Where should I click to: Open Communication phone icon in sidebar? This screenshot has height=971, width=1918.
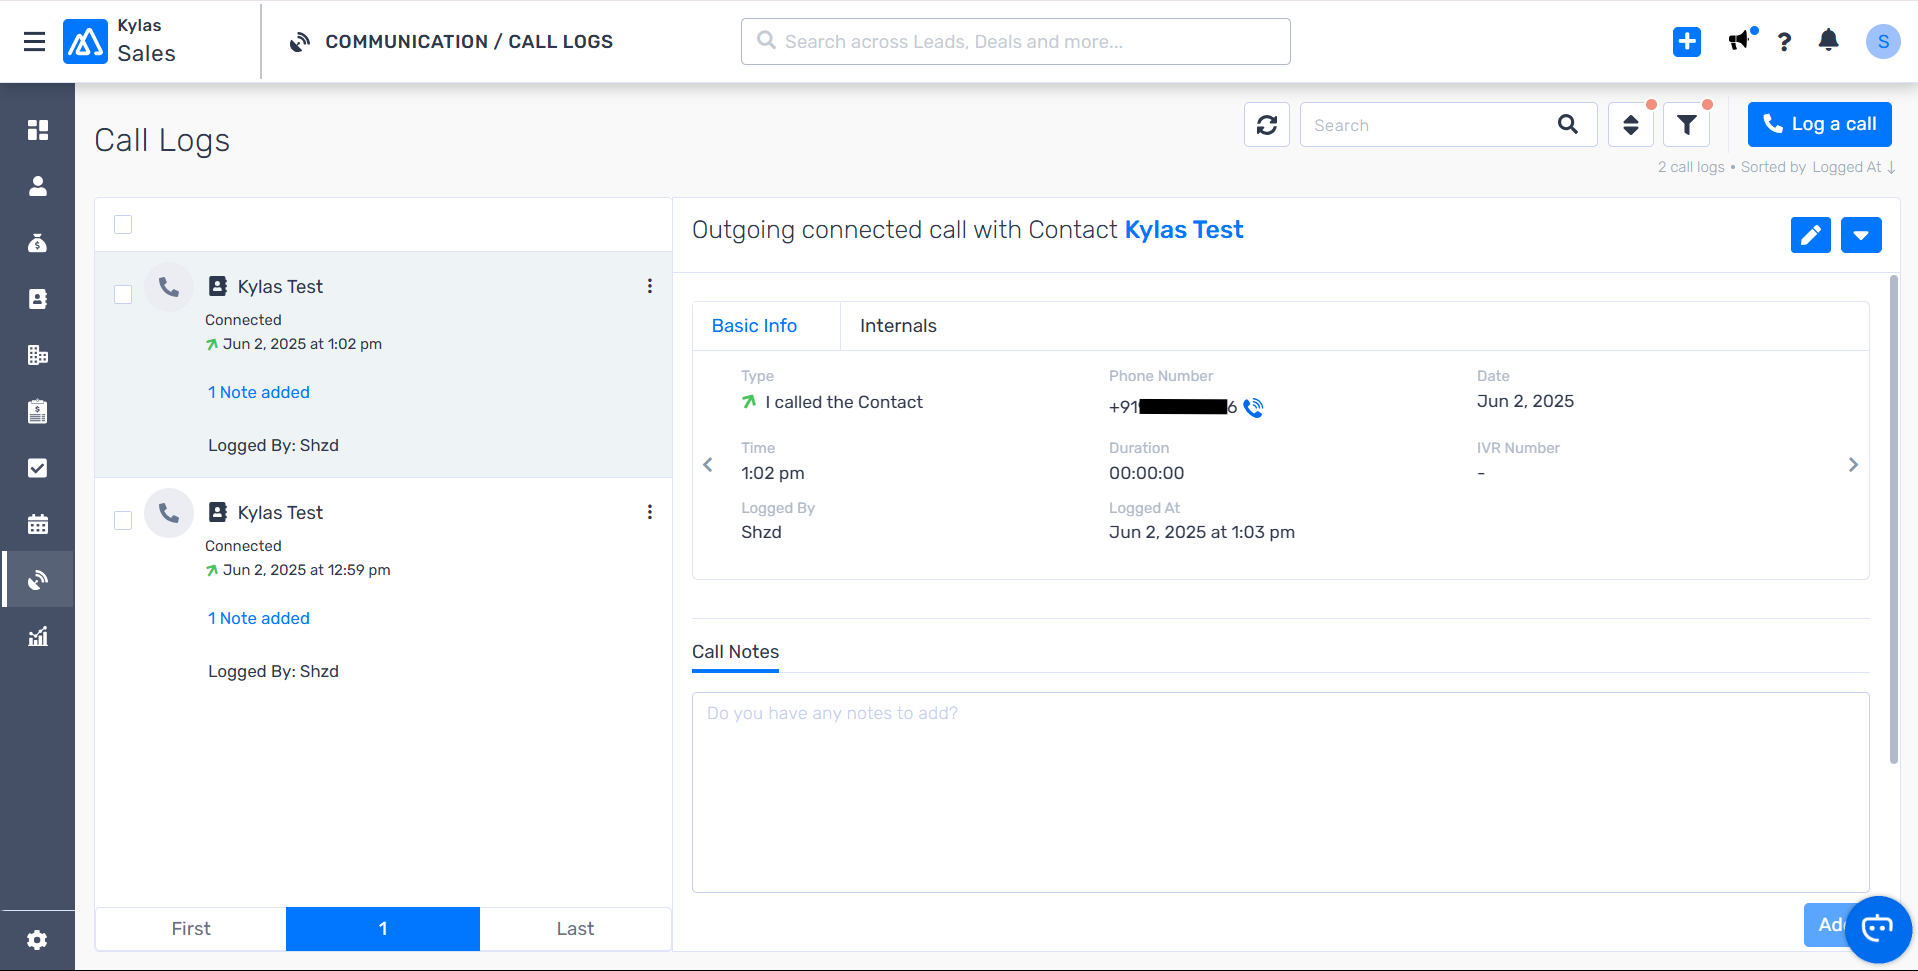click(x=38, y=580)
